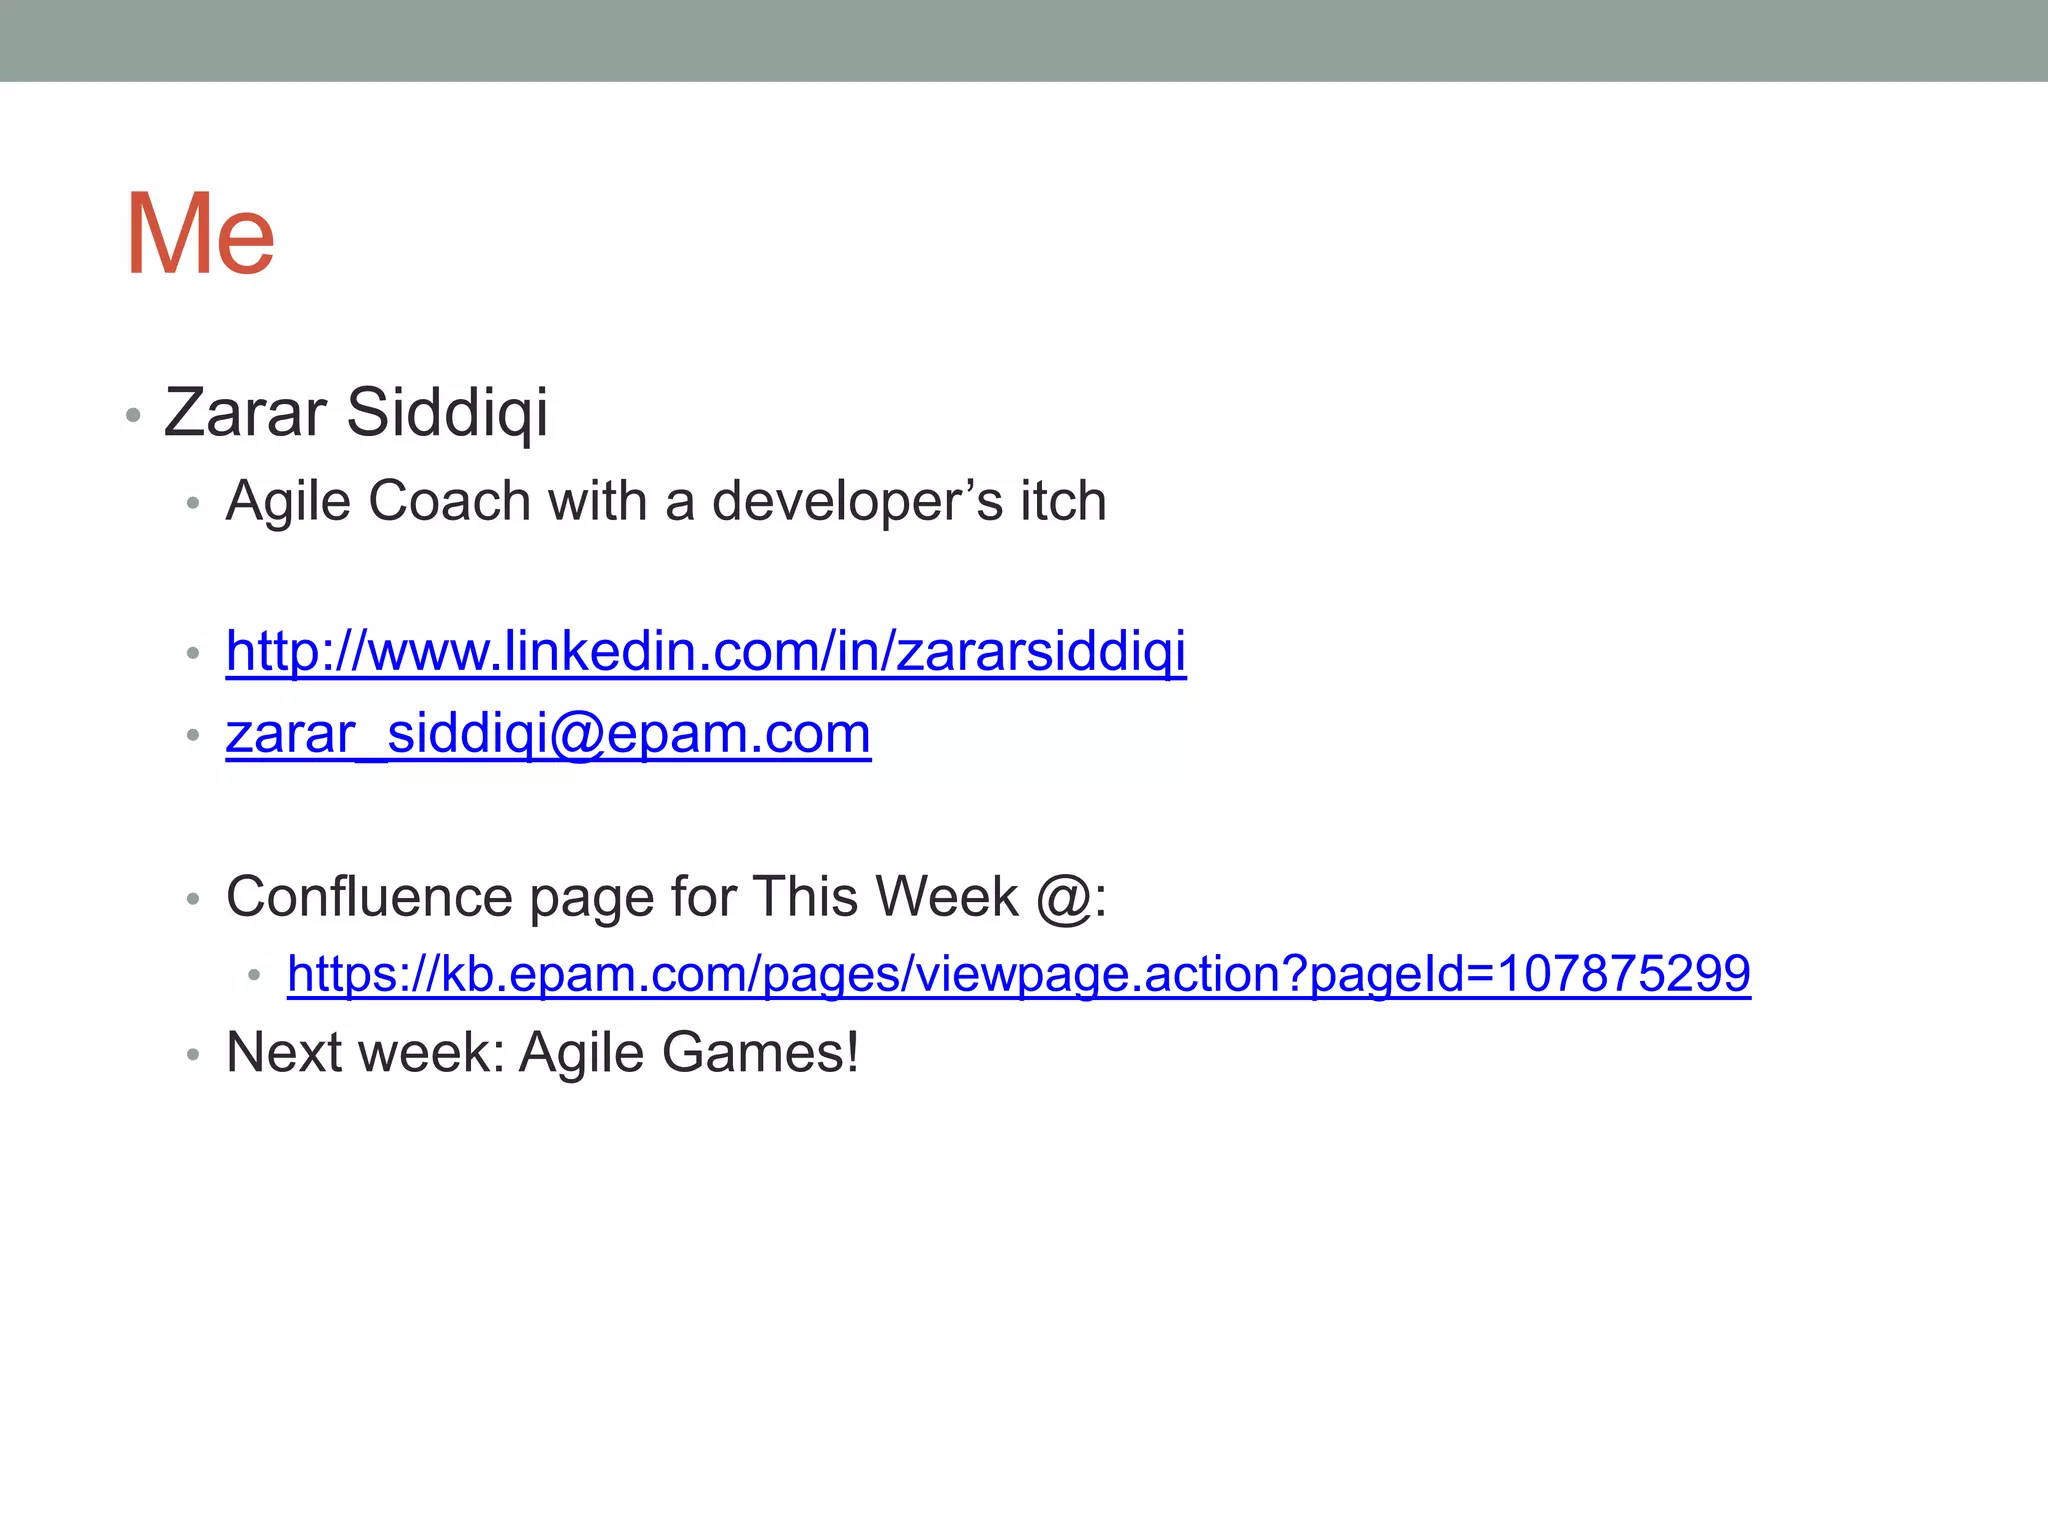Open the kb.epam.com viewpage link
Screen dimensions: 2048x1536
[1019, 974]
